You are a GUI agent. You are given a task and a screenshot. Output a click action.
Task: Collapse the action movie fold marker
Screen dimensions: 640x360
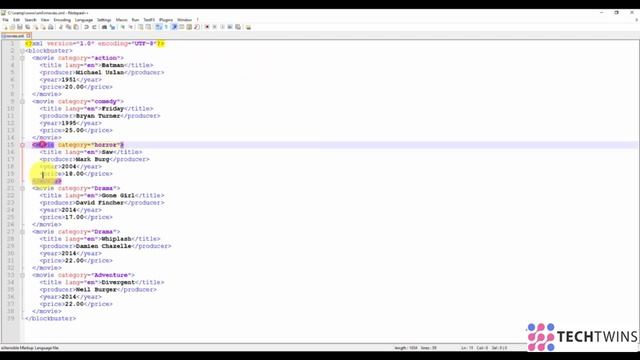coord(22,58)
